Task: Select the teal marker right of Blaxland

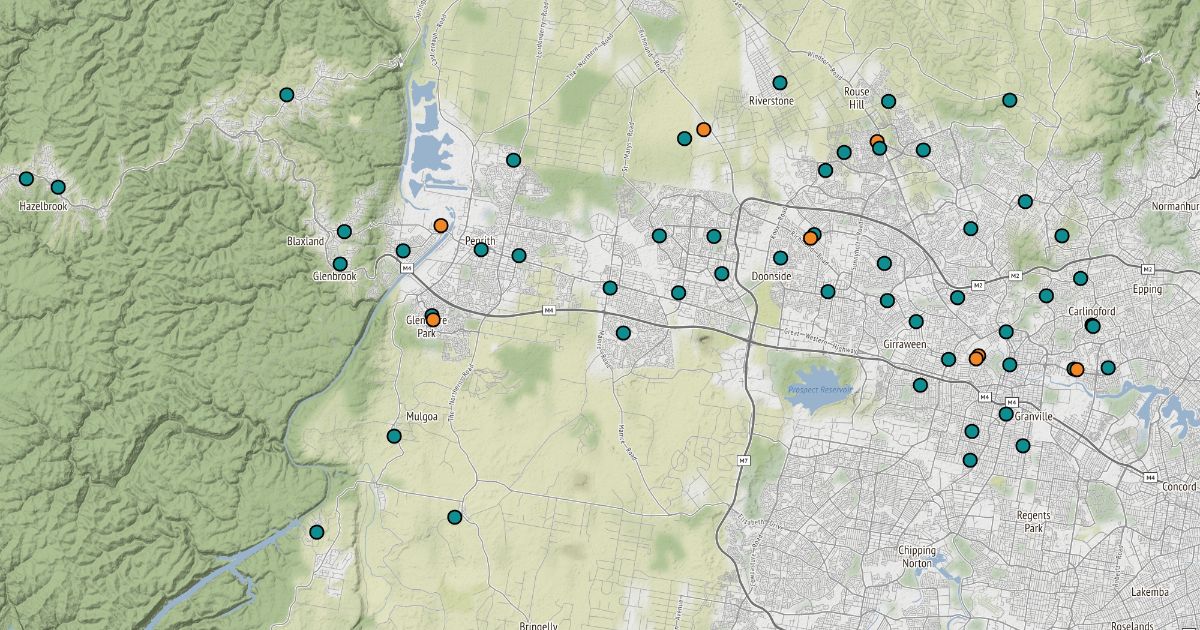Action: [x=344, y=232]
